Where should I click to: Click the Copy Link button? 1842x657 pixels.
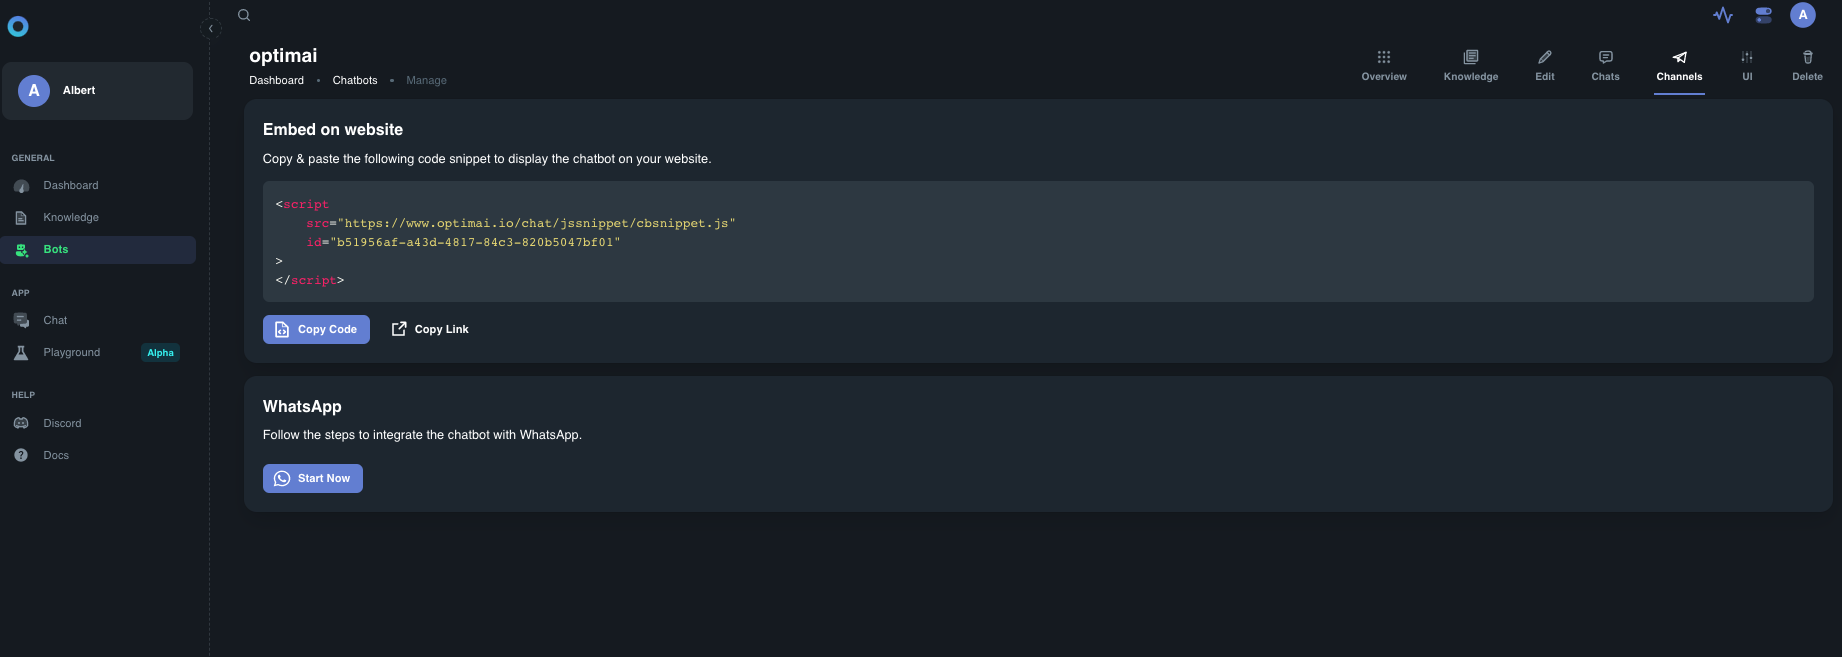coord(430,330)
